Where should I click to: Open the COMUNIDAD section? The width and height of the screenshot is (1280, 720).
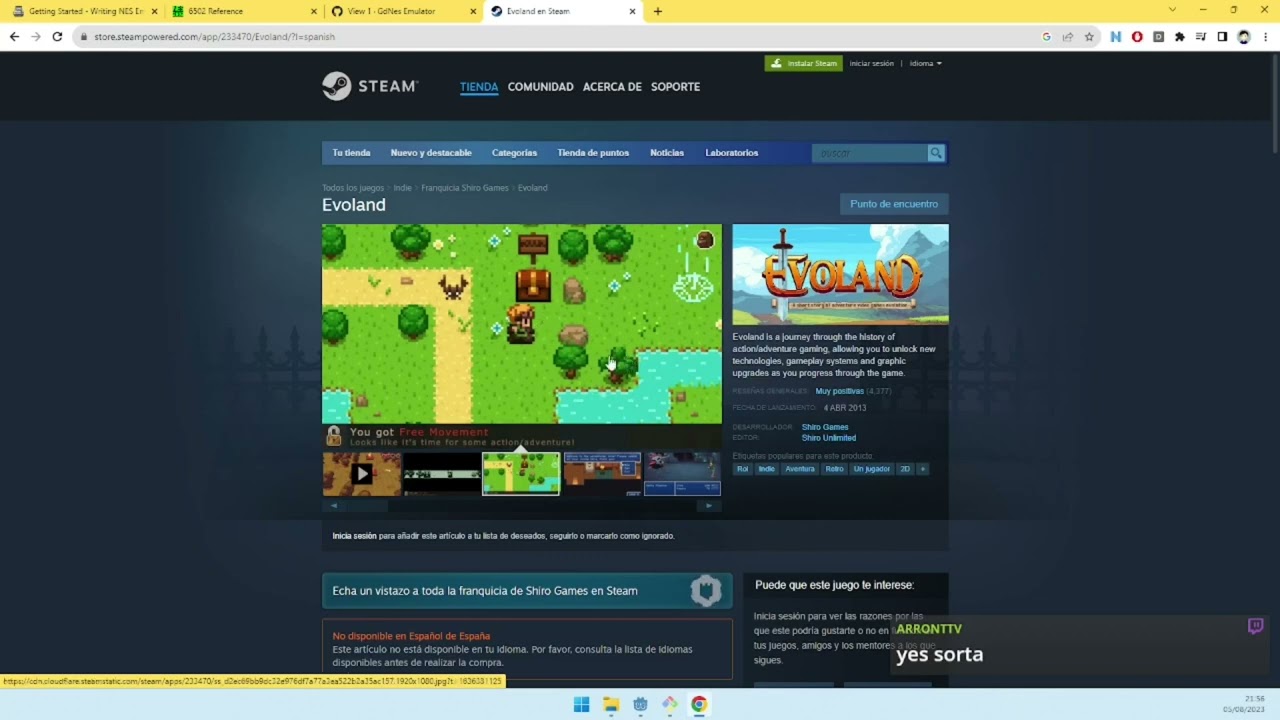[540, 87]
